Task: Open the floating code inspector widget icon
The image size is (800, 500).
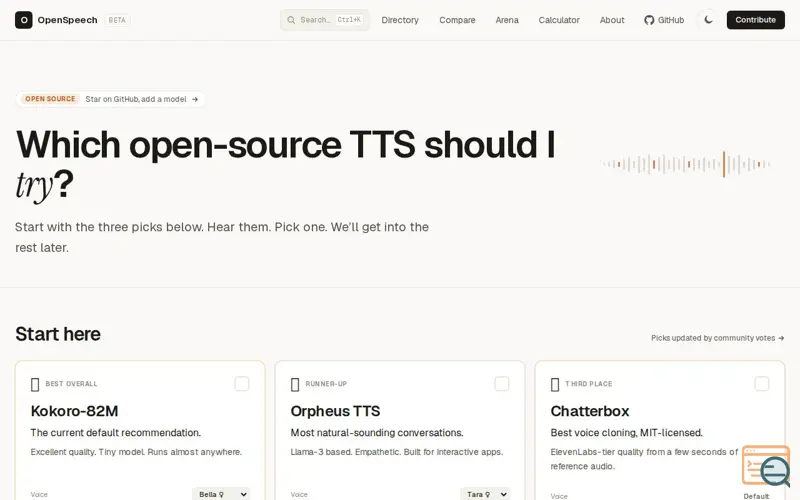Action: point(766,466)
